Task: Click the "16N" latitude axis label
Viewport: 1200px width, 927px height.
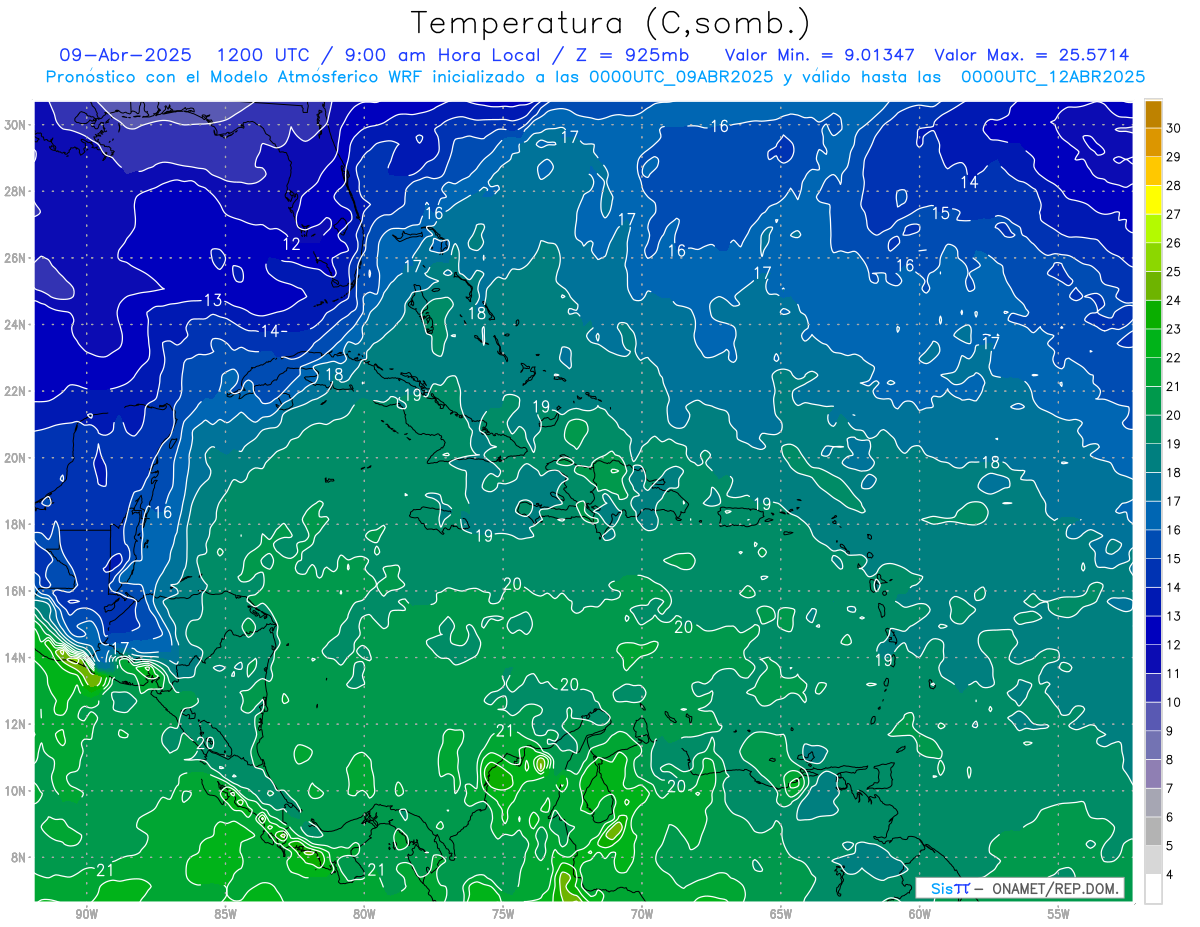Action: coord(17,591)
